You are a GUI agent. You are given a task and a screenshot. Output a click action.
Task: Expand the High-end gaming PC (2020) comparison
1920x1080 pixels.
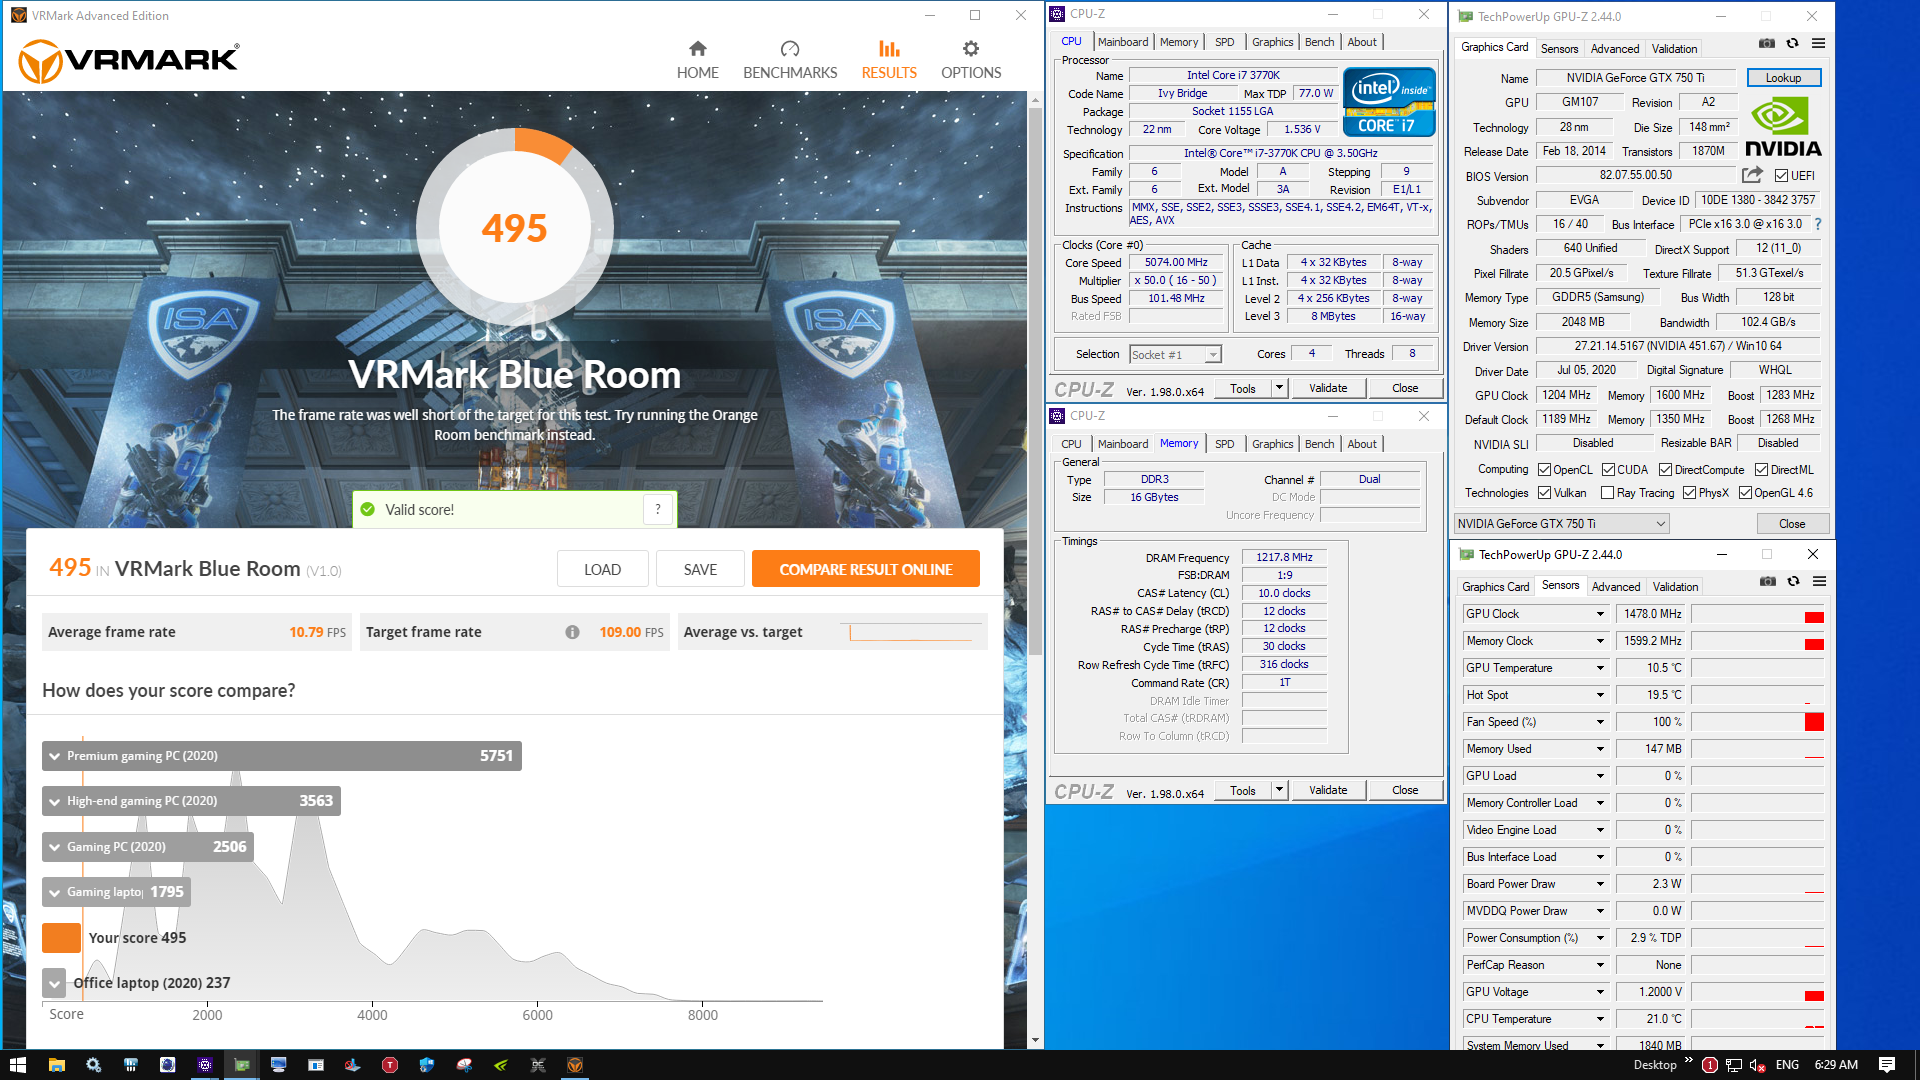(x=55, y=801)
